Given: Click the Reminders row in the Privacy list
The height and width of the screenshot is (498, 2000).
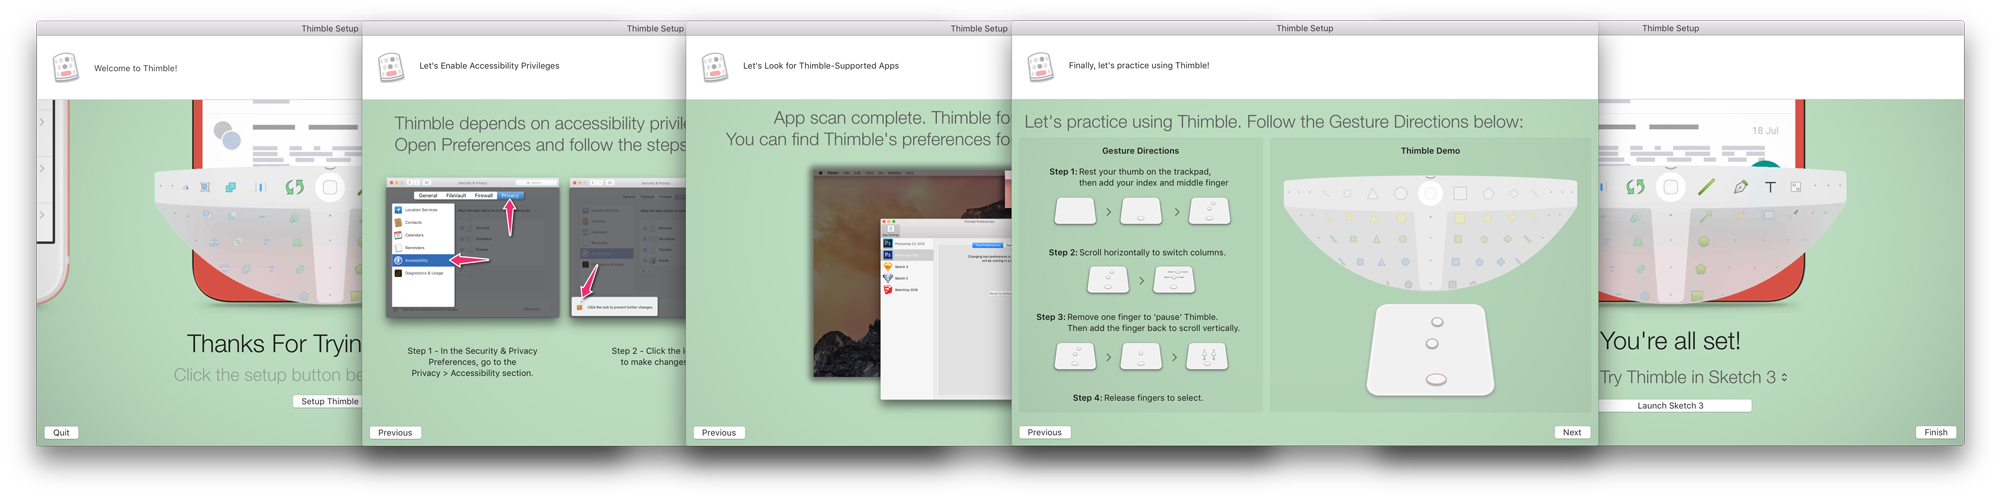Looking at the screenshot, I should [x=424, y=247].
